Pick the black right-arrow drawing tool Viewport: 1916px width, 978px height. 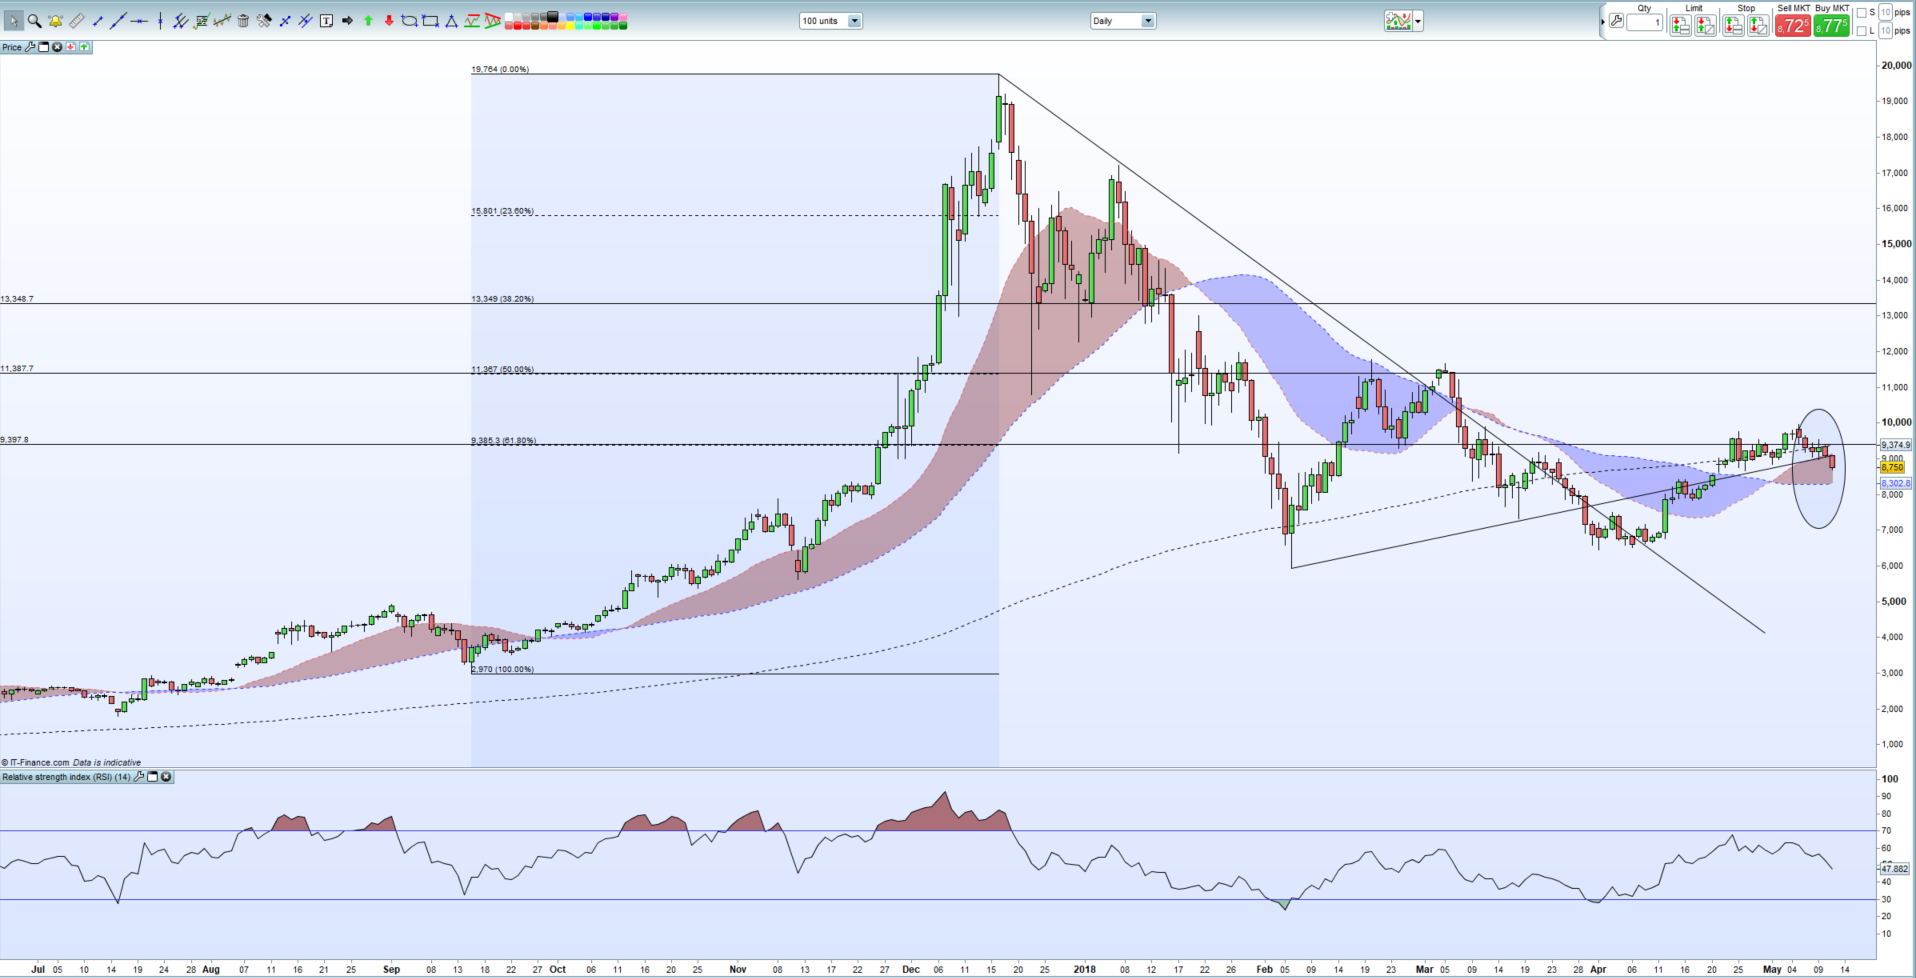347,21
